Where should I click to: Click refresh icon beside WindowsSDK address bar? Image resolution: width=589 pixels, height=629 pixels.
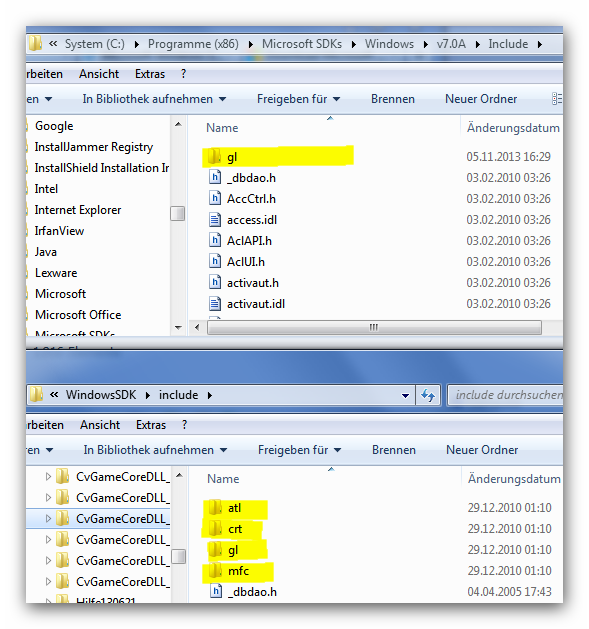(x=428, y=395)
